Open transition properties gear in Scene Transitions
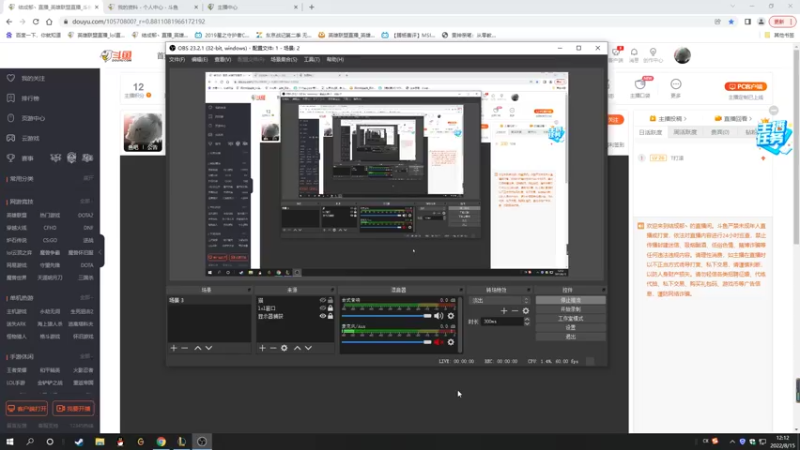This screenshot has width=800, height=450. [x=526, y=311]
